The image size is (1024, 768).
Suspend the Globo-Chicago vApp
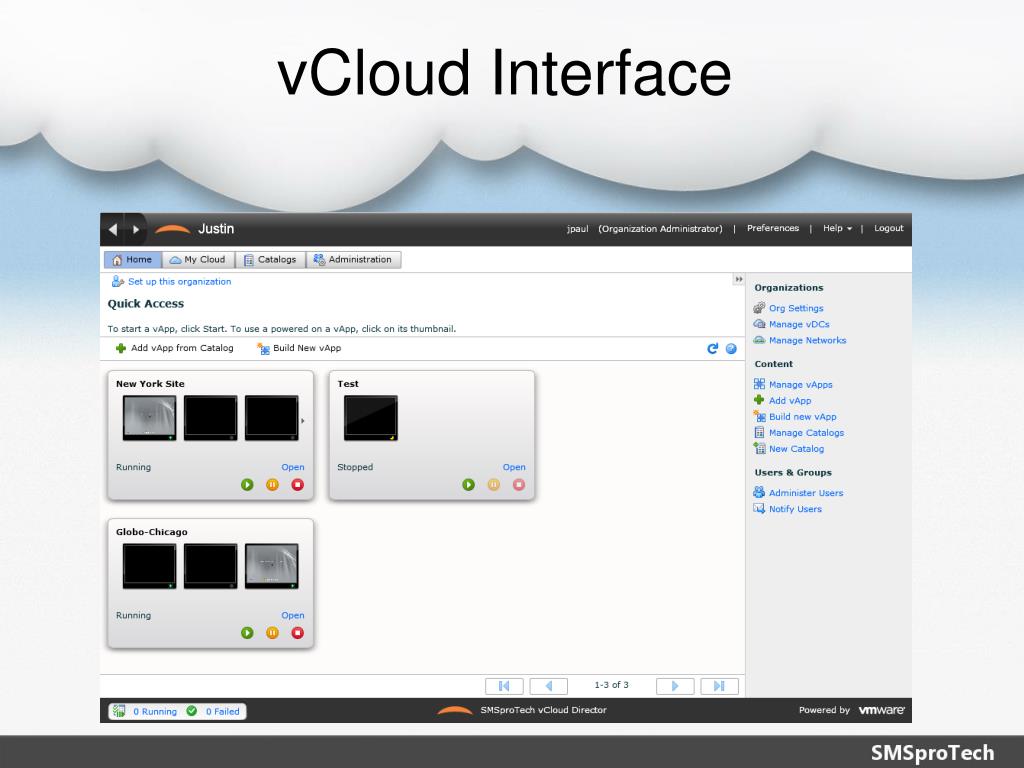272,633
